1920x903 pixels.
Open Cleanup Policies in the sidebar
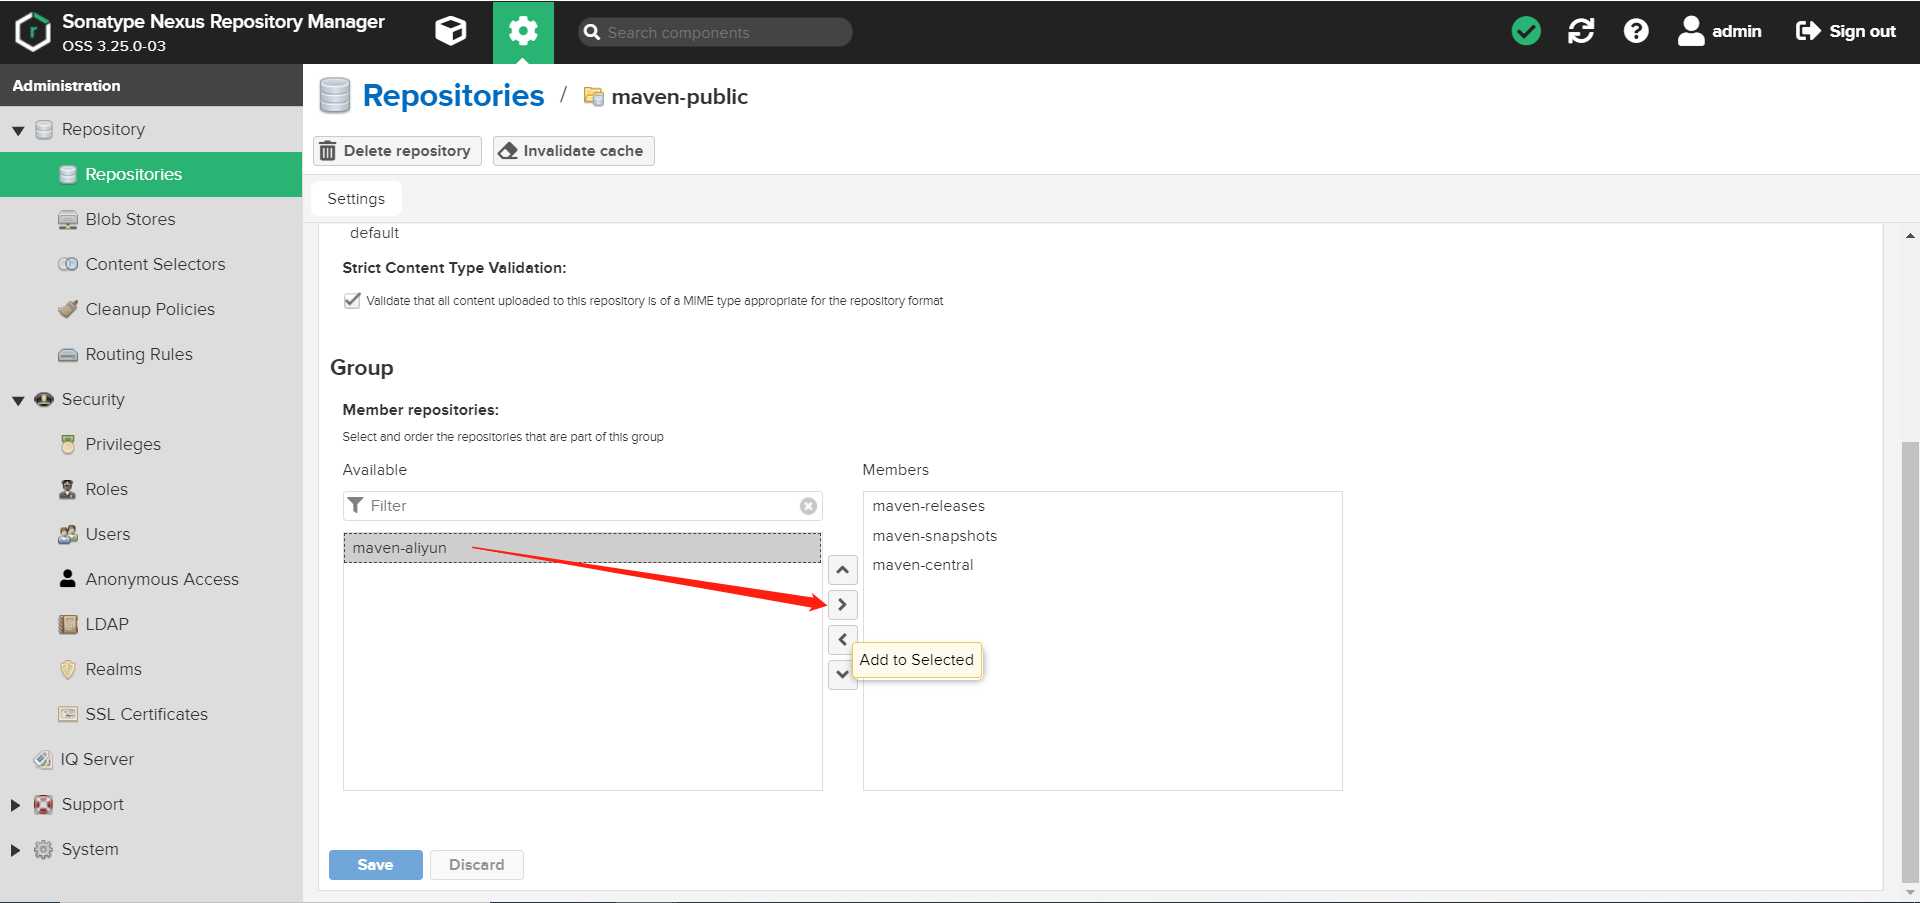tap(151, 309)
